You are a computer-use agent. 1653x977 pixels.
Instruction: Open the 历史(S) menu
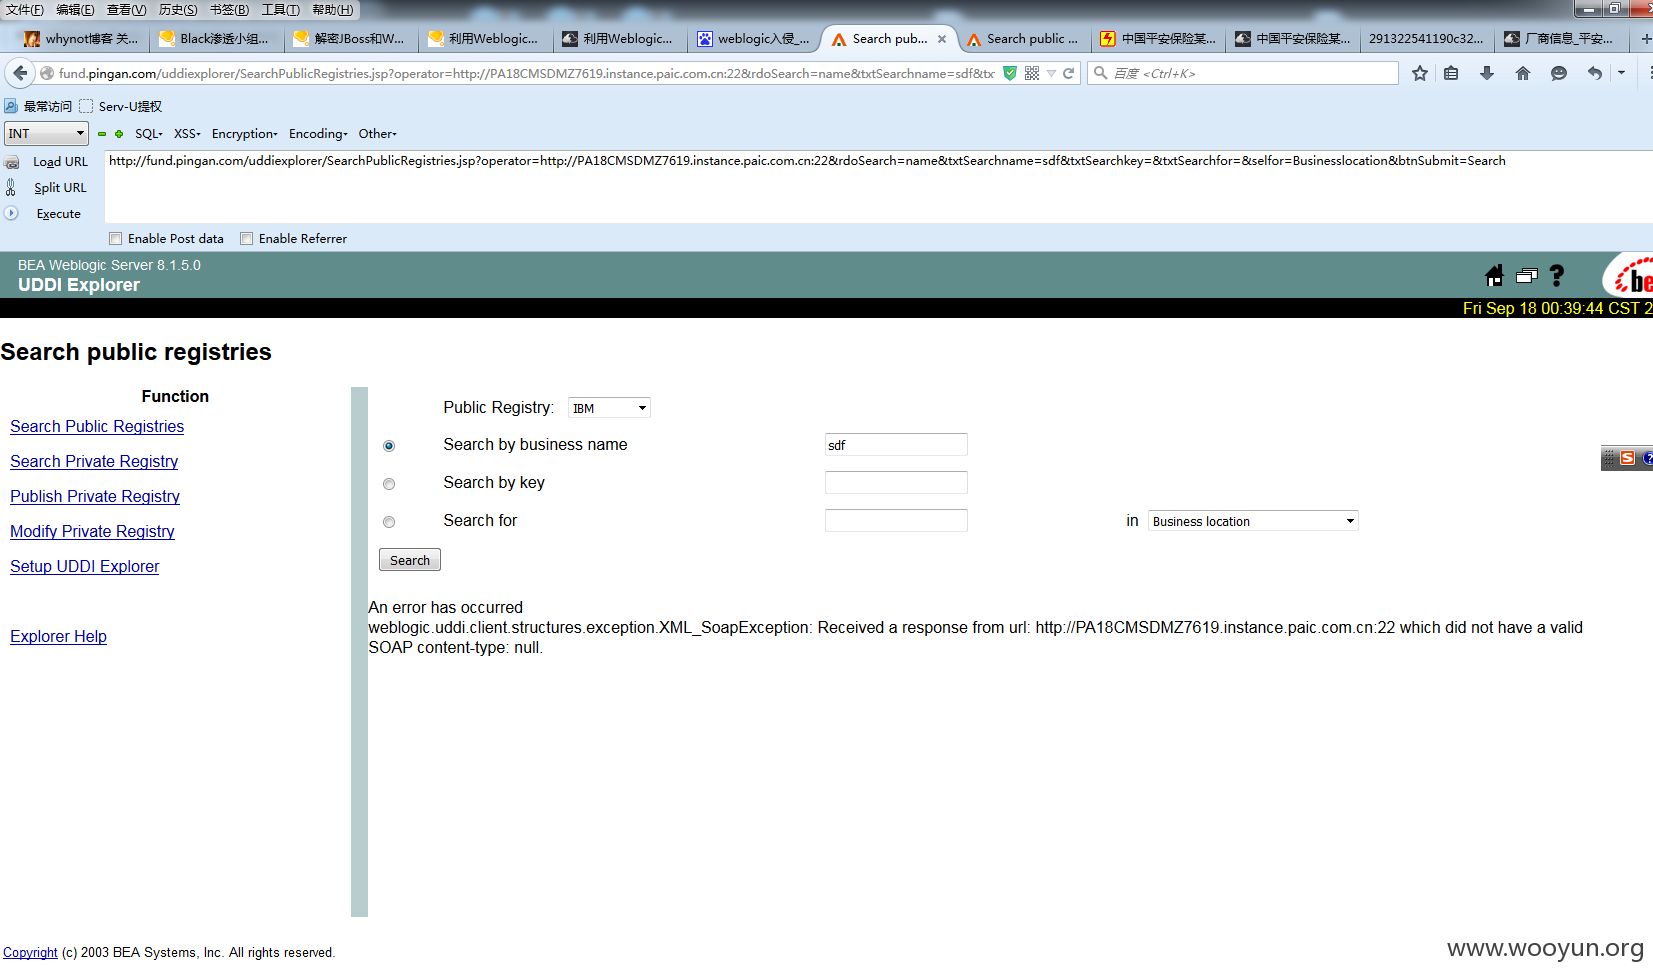pyautogui.click(x=178, y=10)
